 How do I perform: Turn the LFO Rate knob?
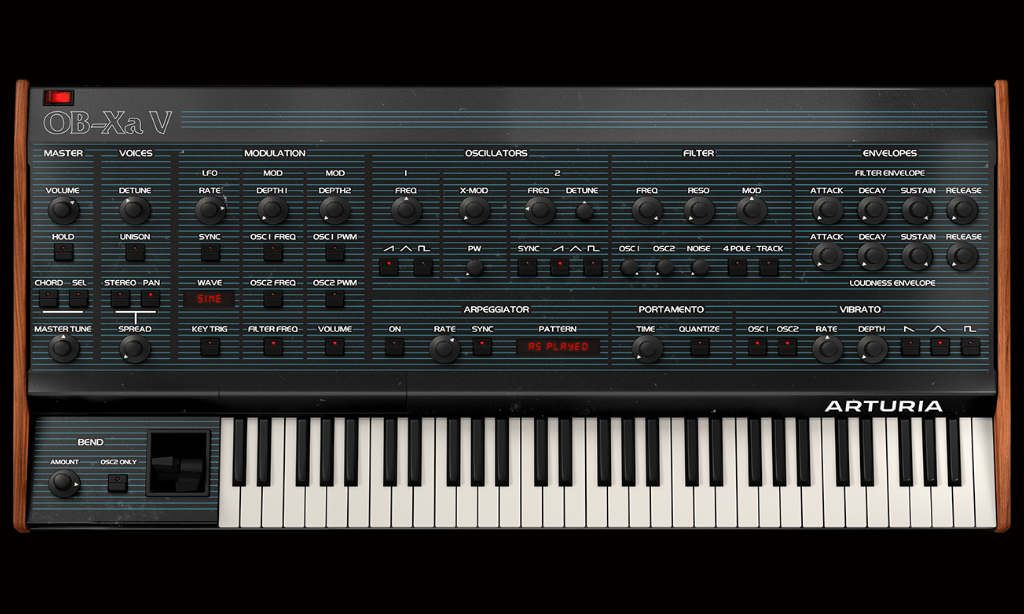tap(210, 210)
